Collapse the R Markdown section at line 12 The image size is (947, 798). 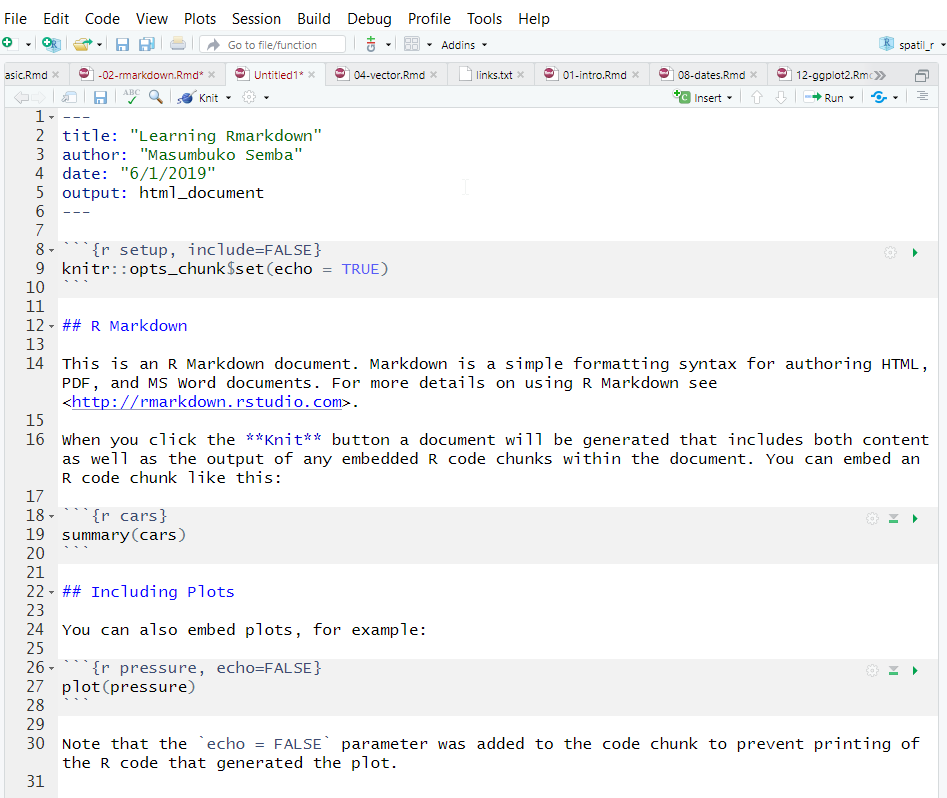coord(52,326)
